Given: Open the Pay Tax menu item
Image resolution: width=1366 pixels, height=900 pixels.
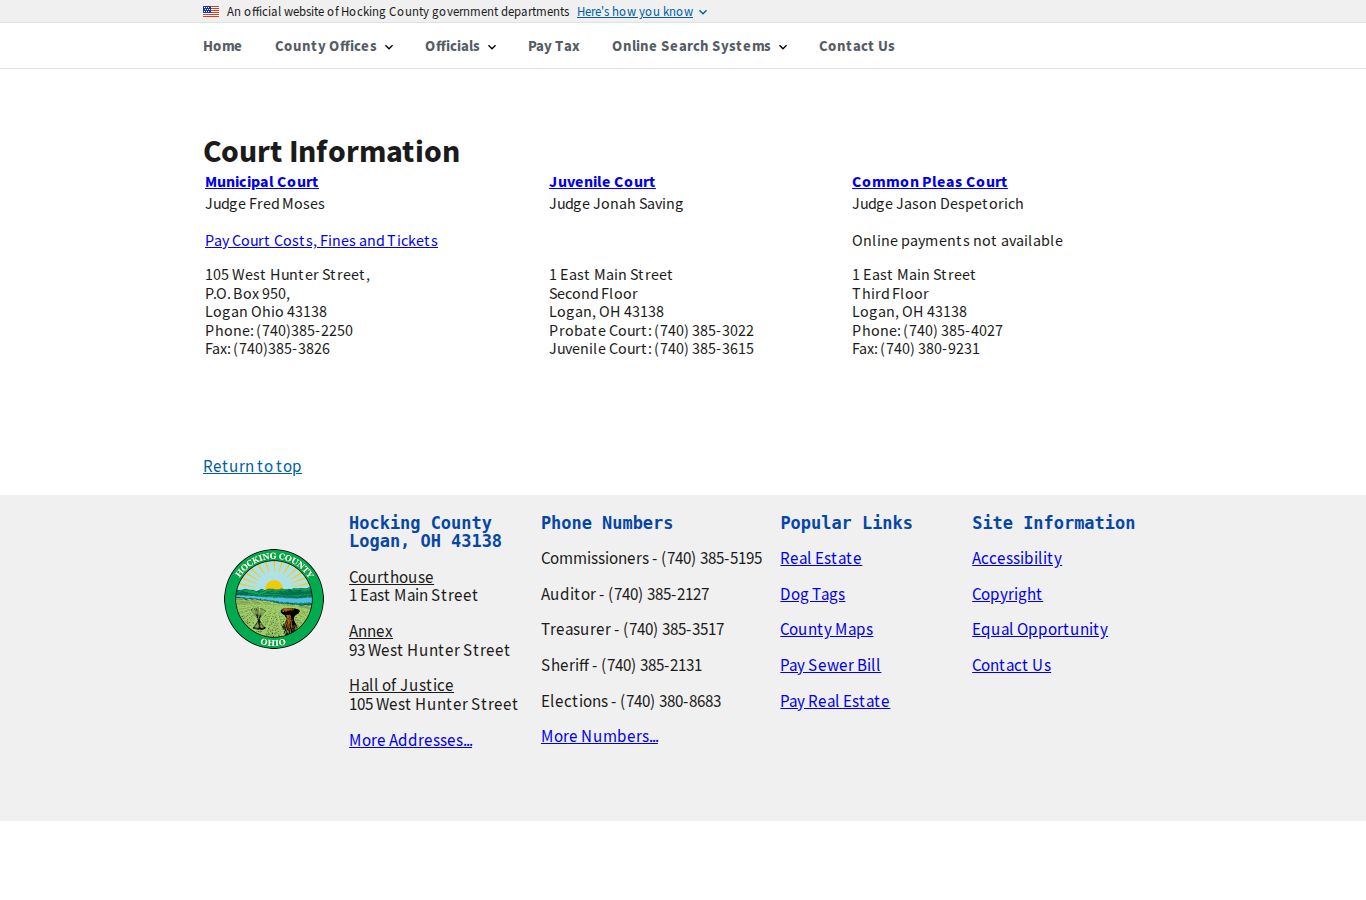Looking at the screenshot, I should click(x=554, y=46).
